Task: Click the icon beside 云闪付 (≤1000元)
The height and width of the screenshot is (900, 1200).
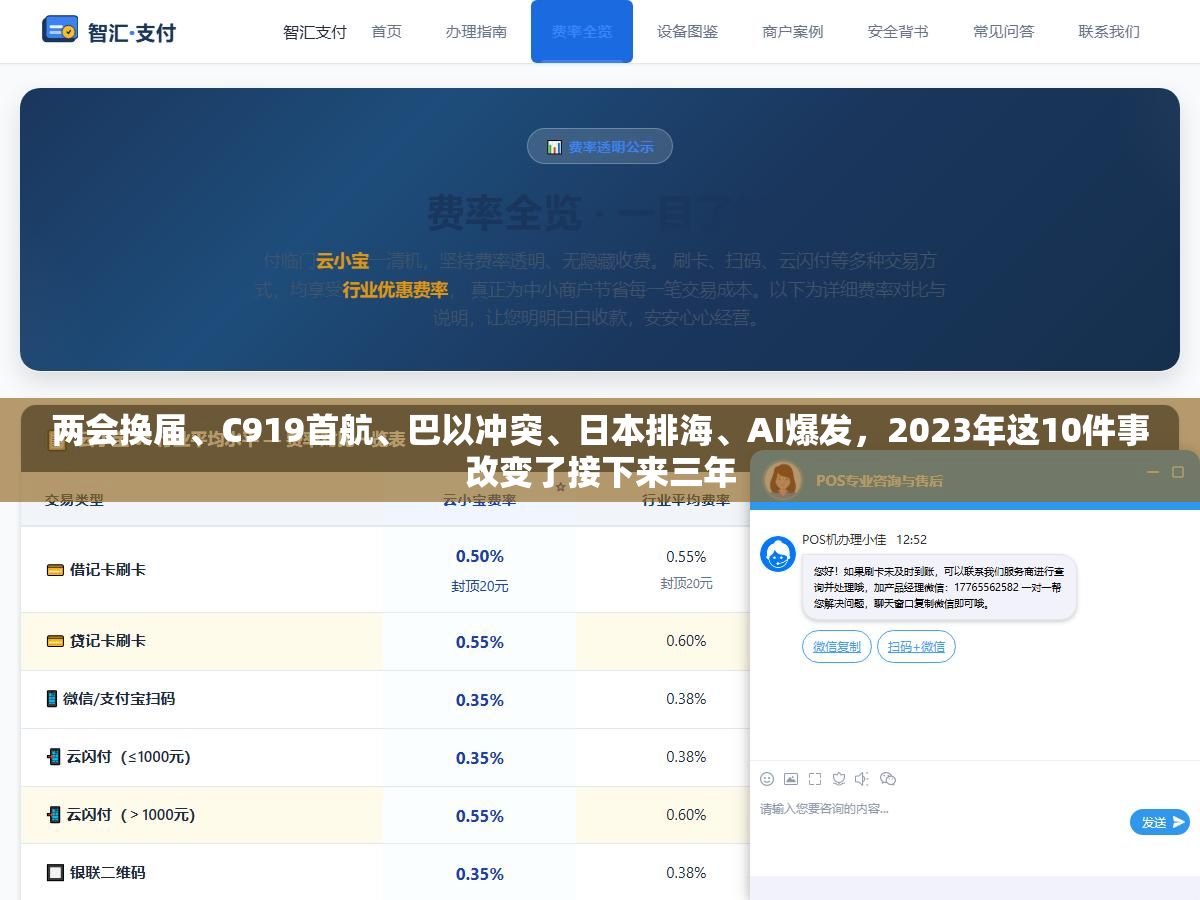Action: [54, 757]
